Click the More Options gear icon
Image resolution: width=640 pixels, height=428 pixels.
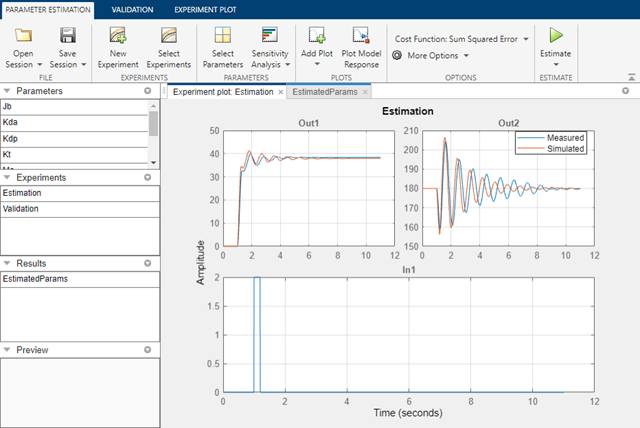(397, 55)
